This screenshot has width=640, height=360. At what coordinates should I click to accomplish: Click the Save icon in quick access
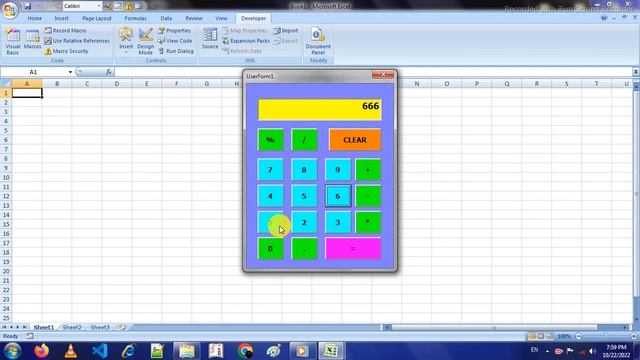point(28,6)
